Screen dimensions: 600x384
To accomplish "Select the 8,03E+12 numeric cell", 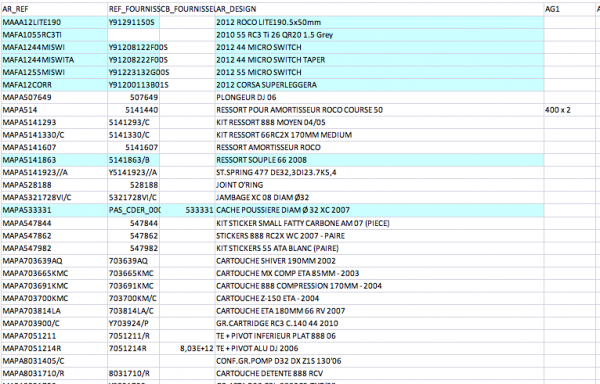I will 187,348.
